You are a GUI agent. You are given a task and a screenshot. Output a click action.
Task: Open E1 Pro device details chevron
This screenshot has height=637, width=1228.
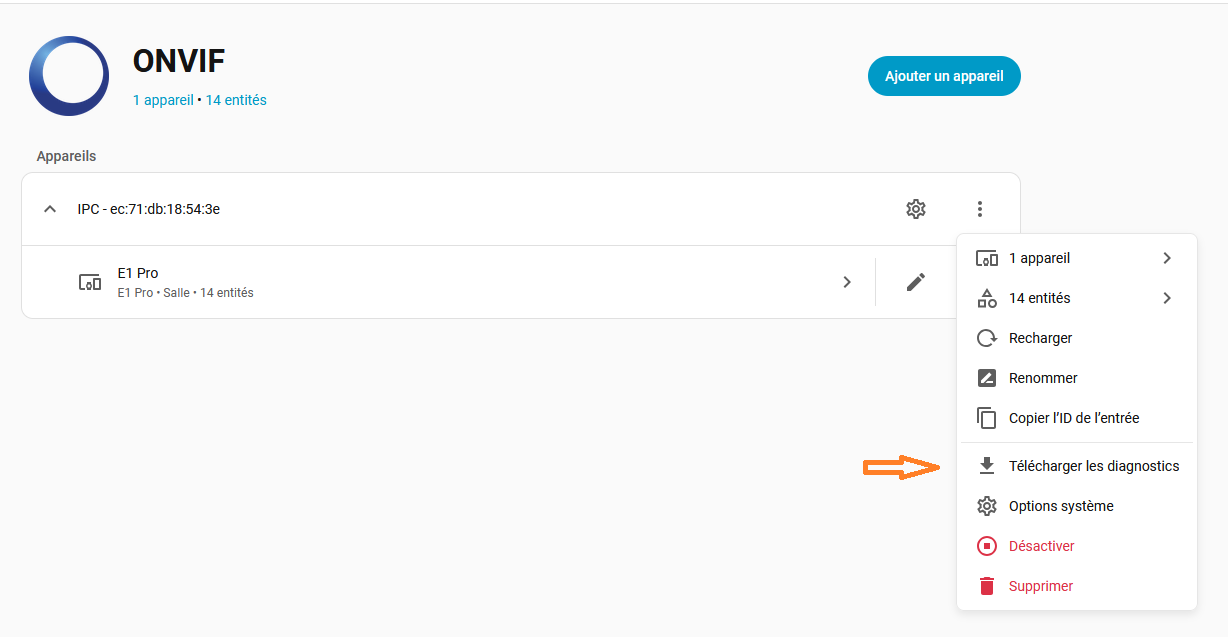[847, 282]
